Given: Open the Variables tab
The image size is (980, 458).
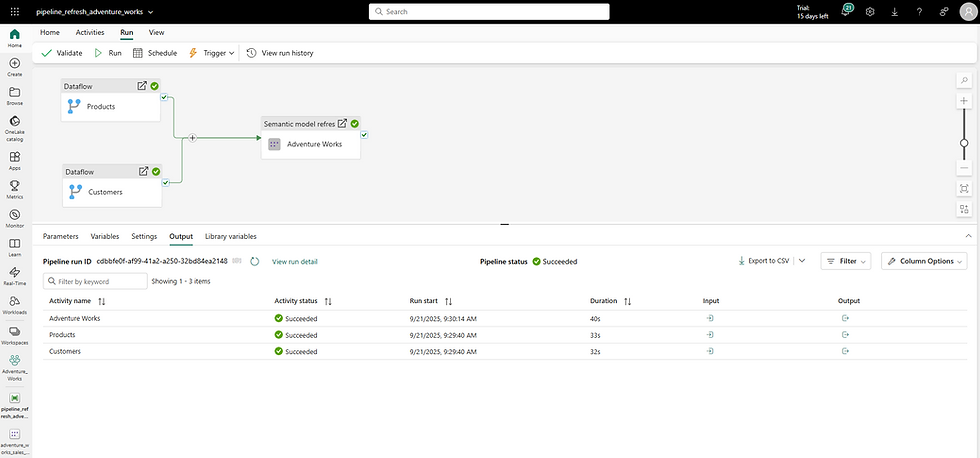Looking at the screenshot, I should click(105, 236).
